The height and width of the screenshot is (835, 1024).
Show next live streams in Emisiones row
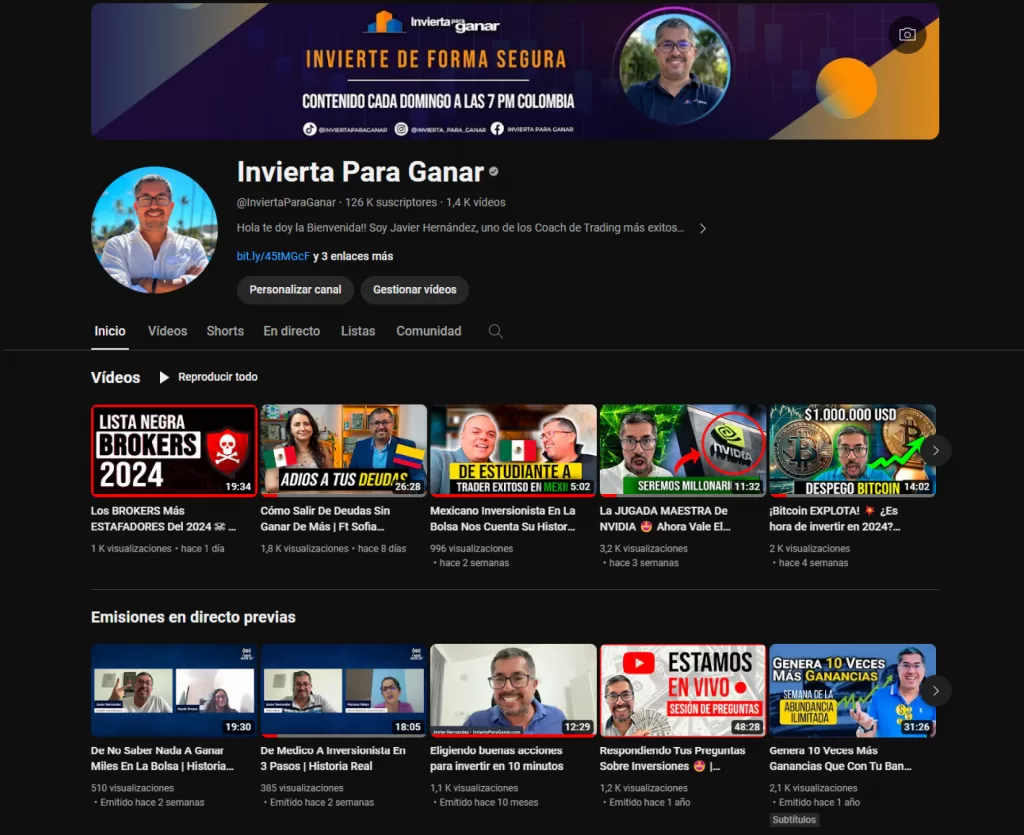935,691
